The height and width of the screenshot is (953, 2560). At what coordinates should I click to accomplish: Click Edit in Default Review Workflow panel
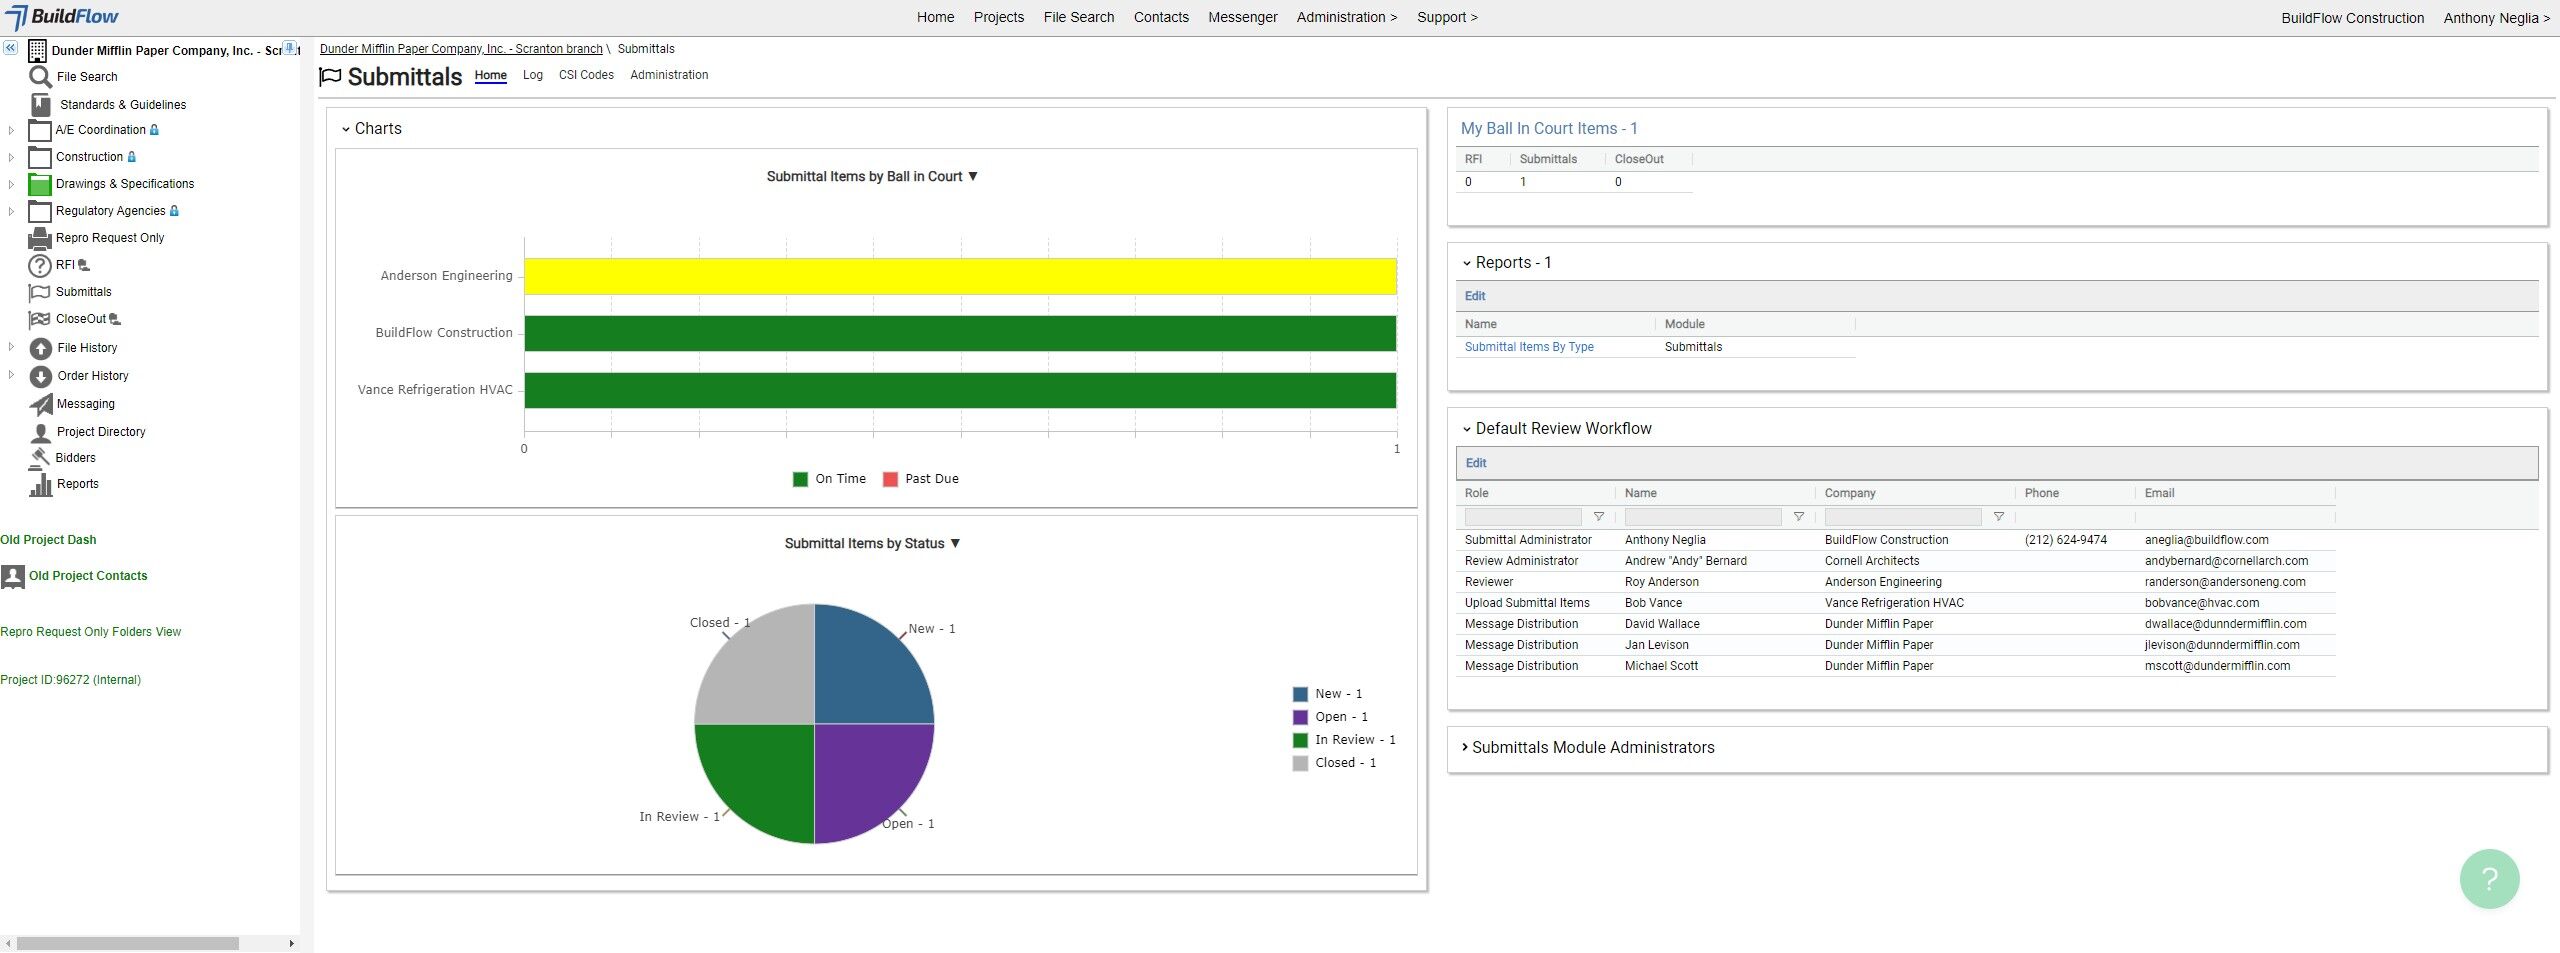(x=1475, y=463)
